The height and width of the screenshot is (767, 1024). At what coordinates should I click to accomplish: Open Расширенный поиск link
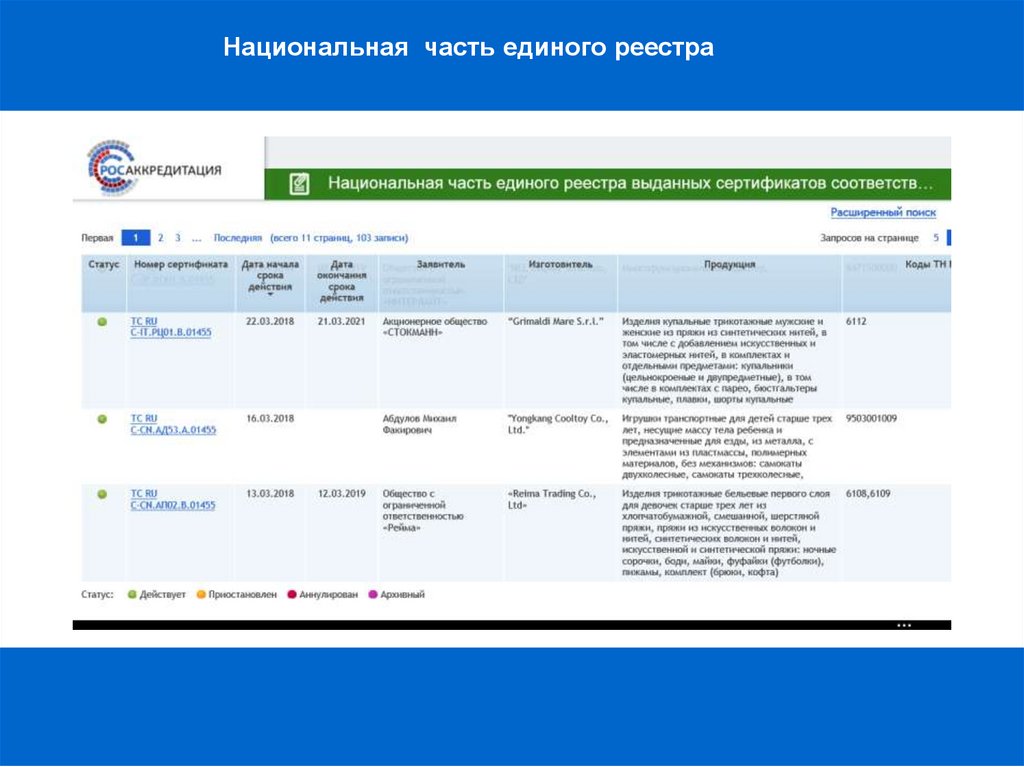(883, 213)
